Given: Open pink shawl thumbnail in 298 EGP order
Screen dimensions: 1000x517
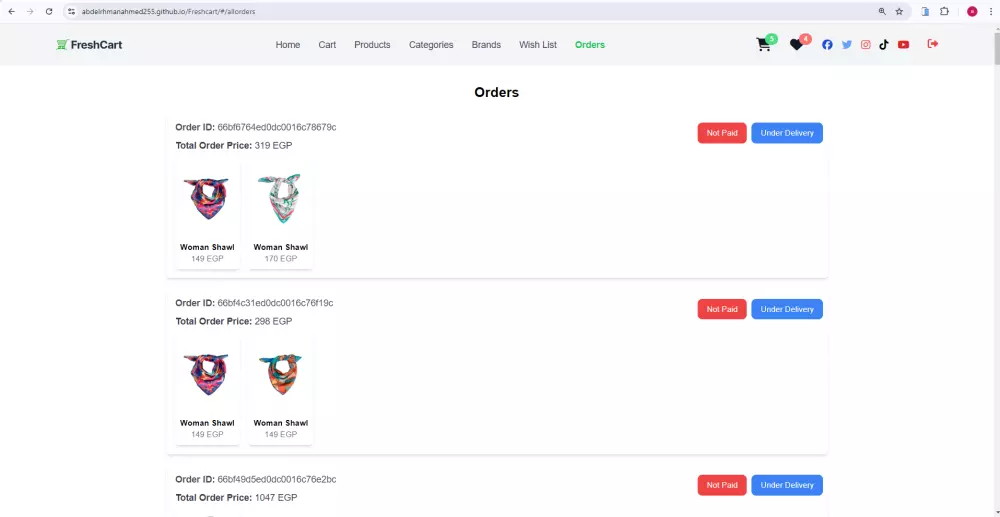Looking at the screenshot, I should tap(207, 374).
